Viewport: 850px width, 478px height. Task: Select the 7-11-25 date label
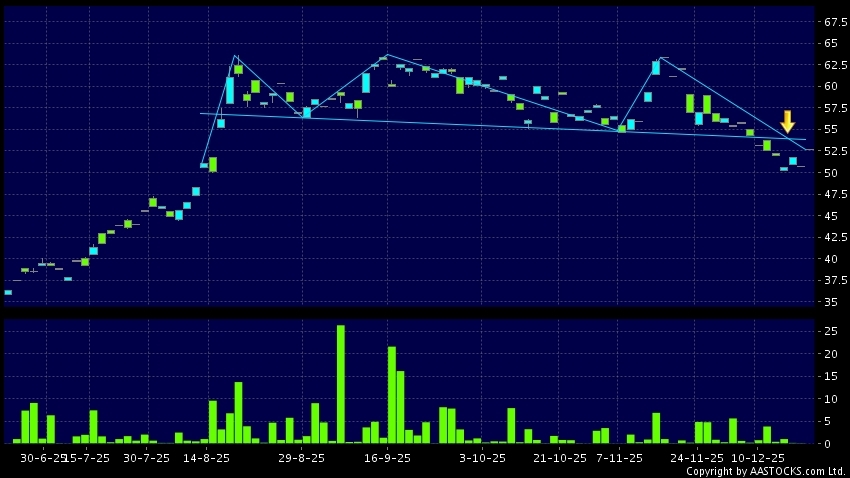click(619, 457)
